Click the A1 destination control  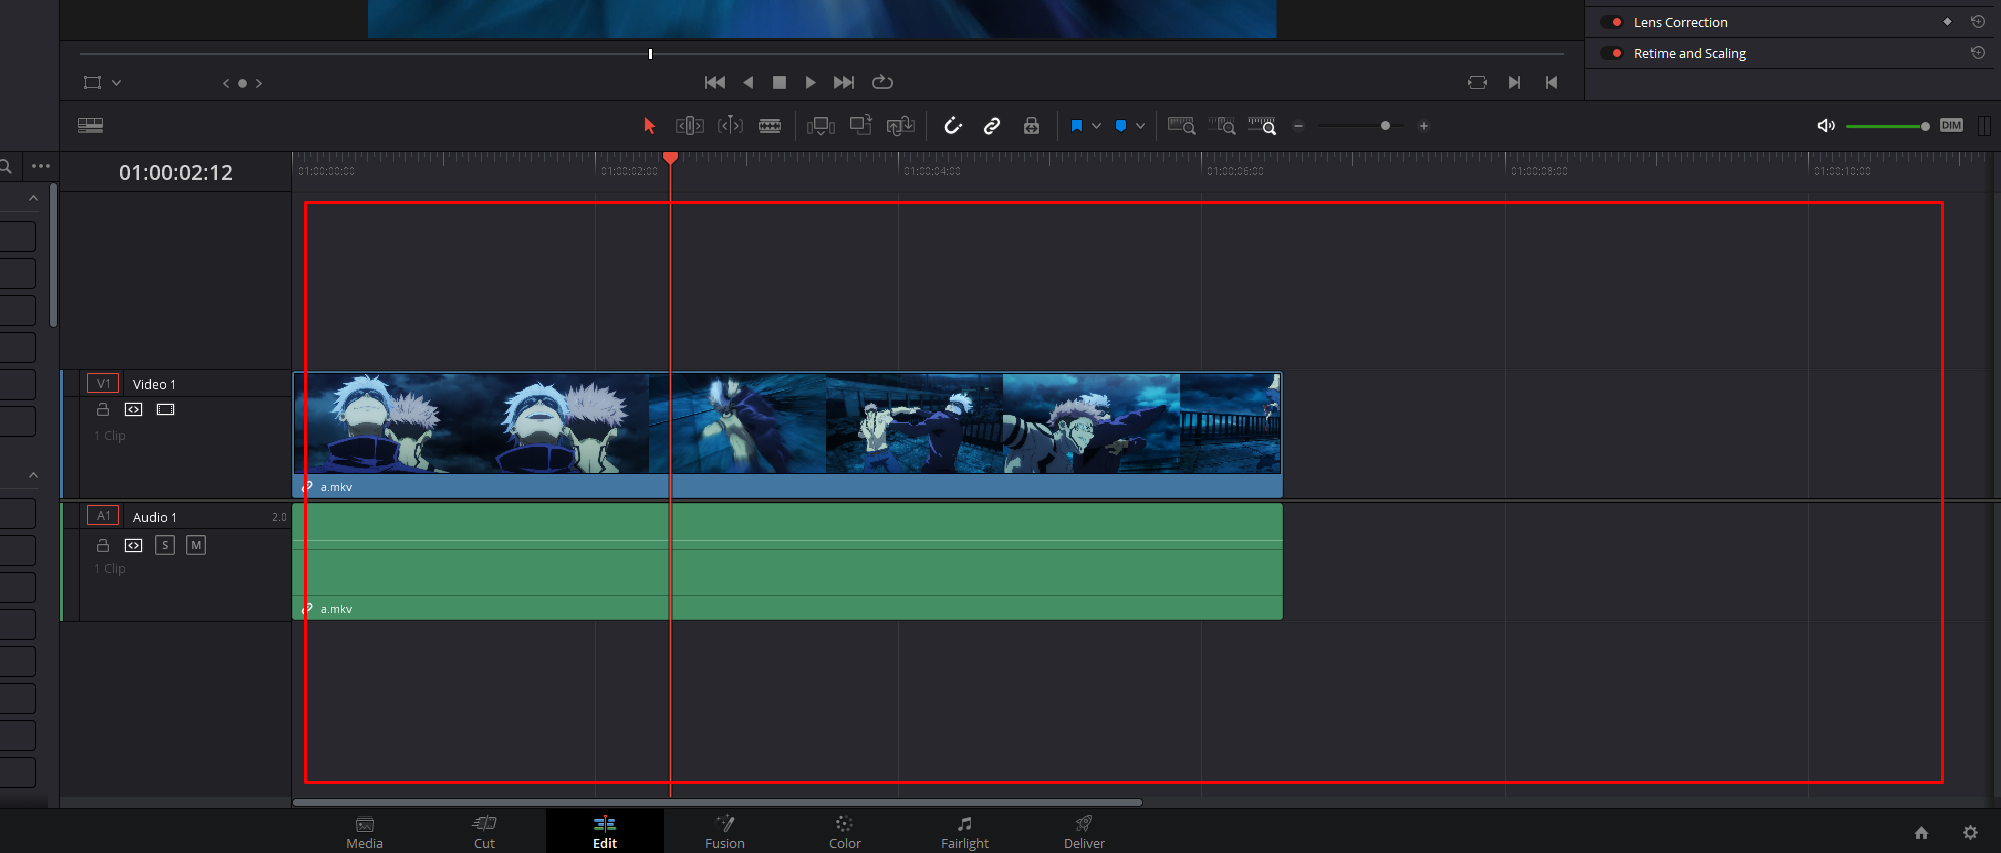[x=103, y=516]
